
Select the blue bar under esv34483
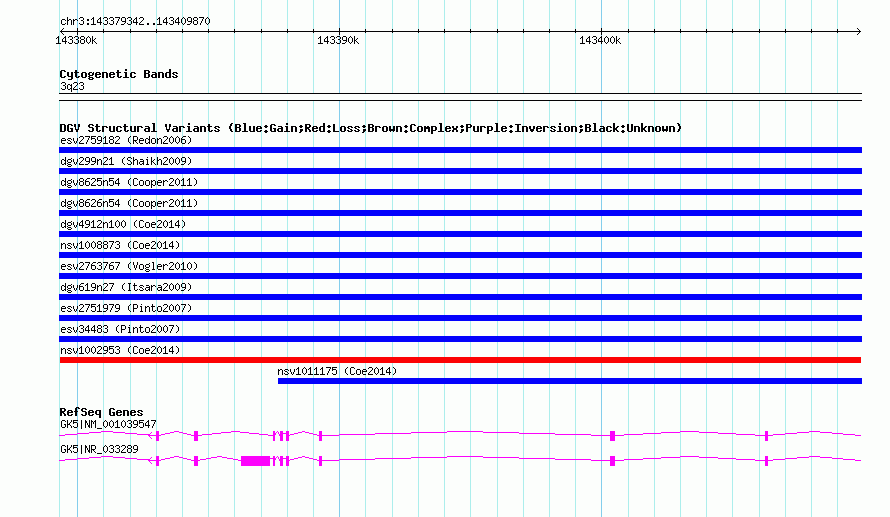[x=460, y=339]
